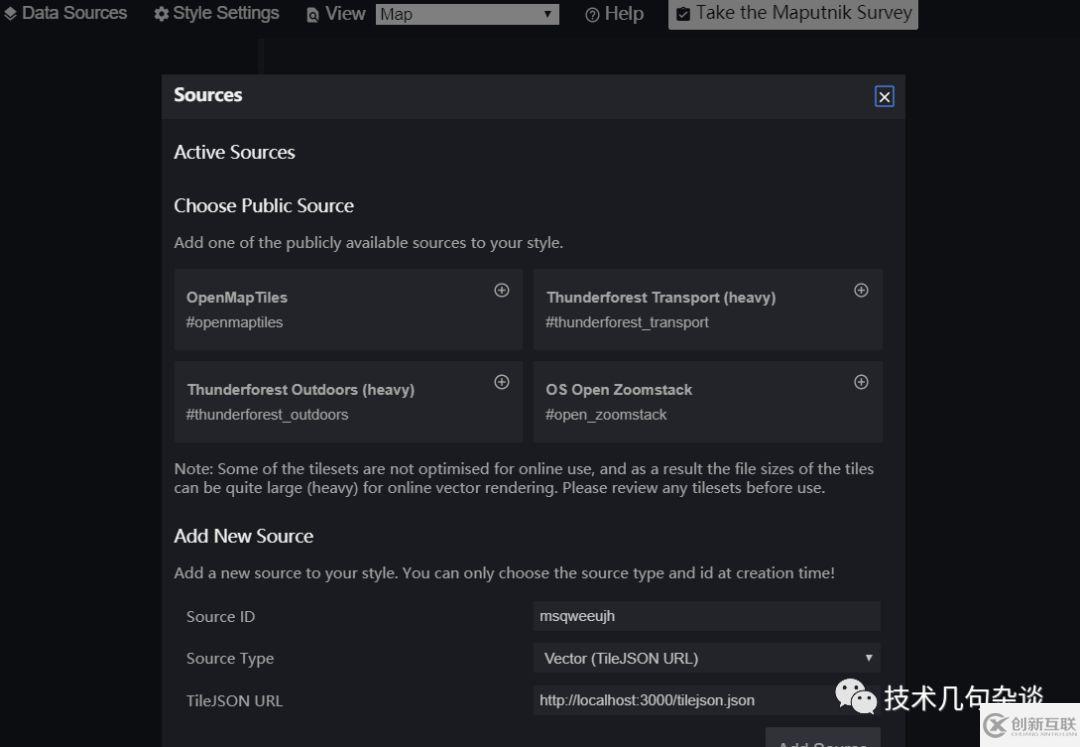Close the Sources dialog

pos(884,96)
